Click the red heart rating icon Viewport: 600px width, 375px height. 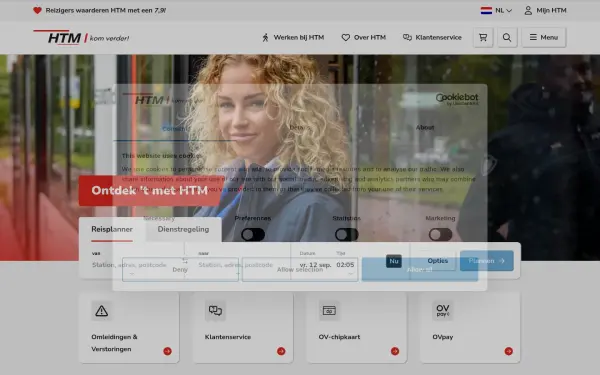[x=37, y=10]
